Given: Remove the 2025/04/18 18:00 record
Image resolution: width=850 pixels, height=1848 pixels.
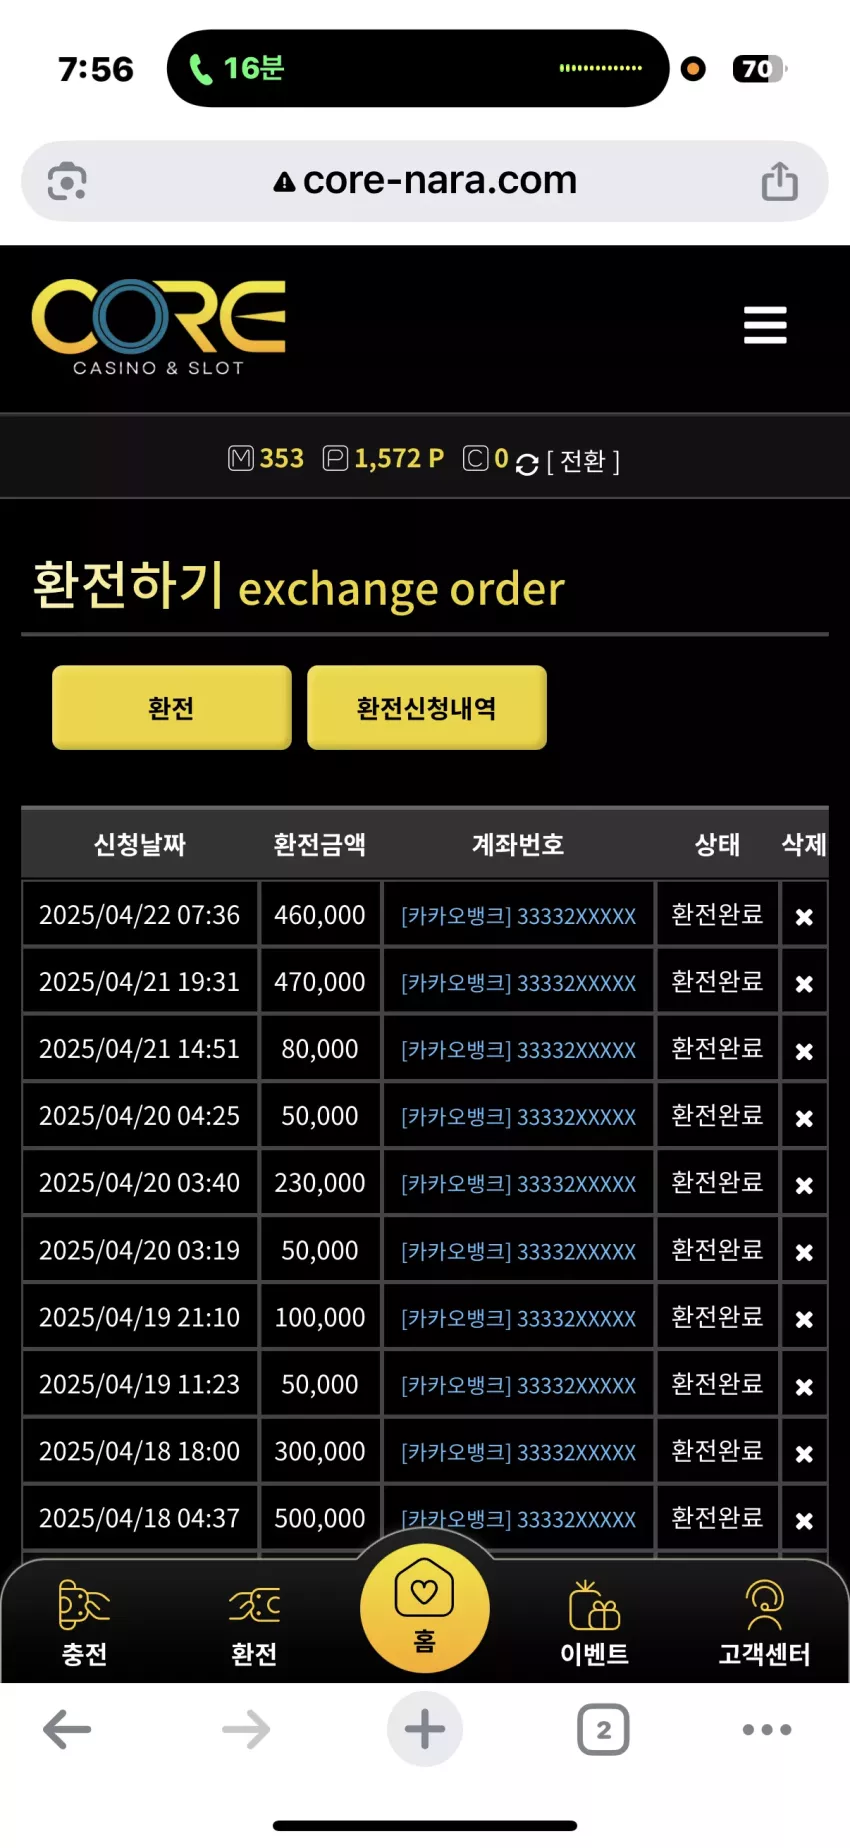Looking at the screenshot, I should click(804, 1454).
